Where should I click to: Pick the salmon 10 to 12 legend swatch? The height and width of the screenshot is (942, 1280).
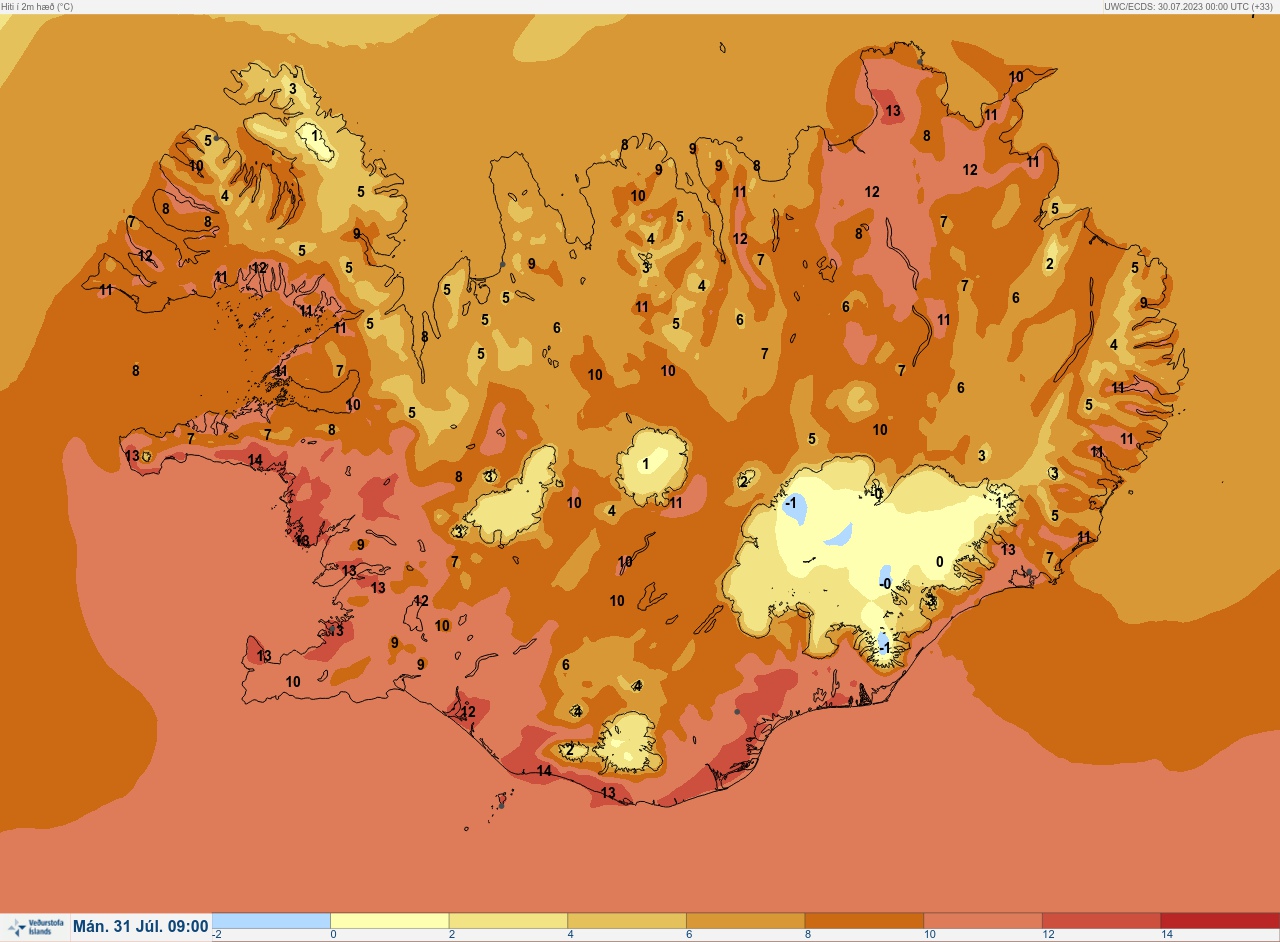[x=982, y=920]
